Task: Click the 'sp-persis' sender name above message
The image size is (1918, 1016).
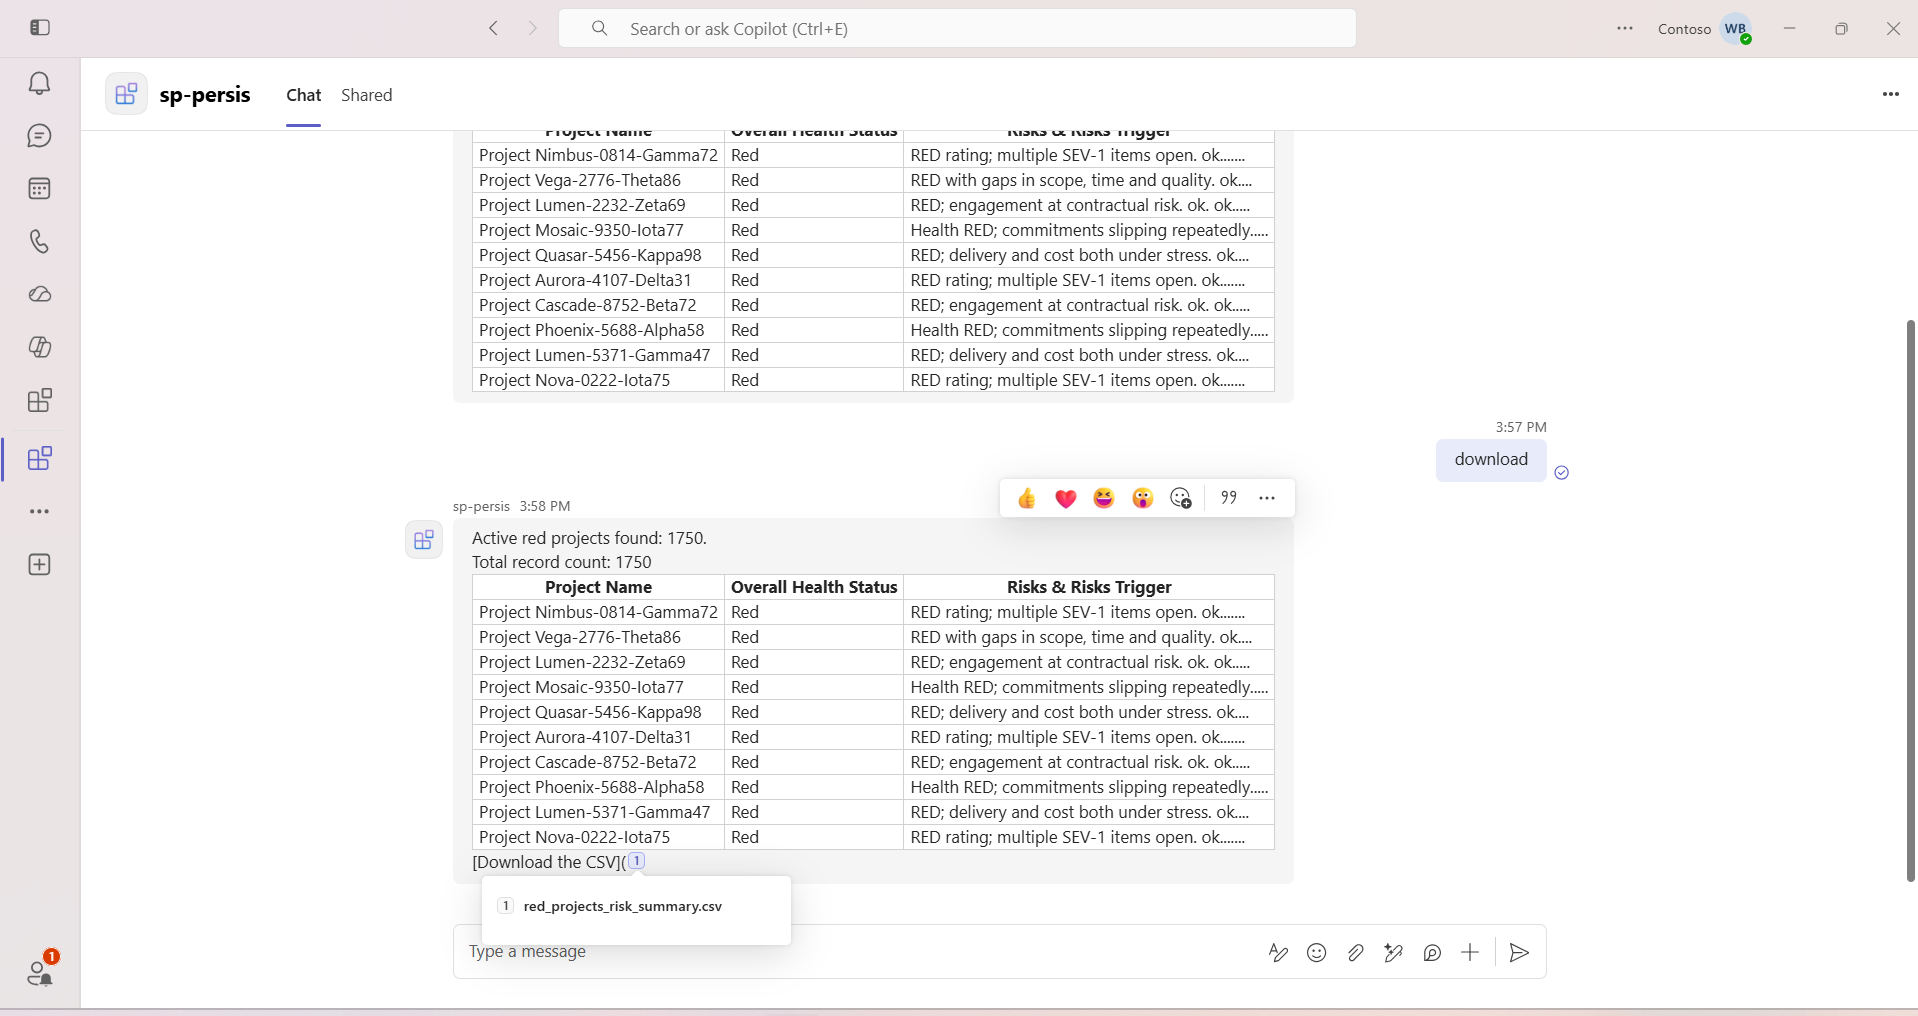Action: point(481,506)
